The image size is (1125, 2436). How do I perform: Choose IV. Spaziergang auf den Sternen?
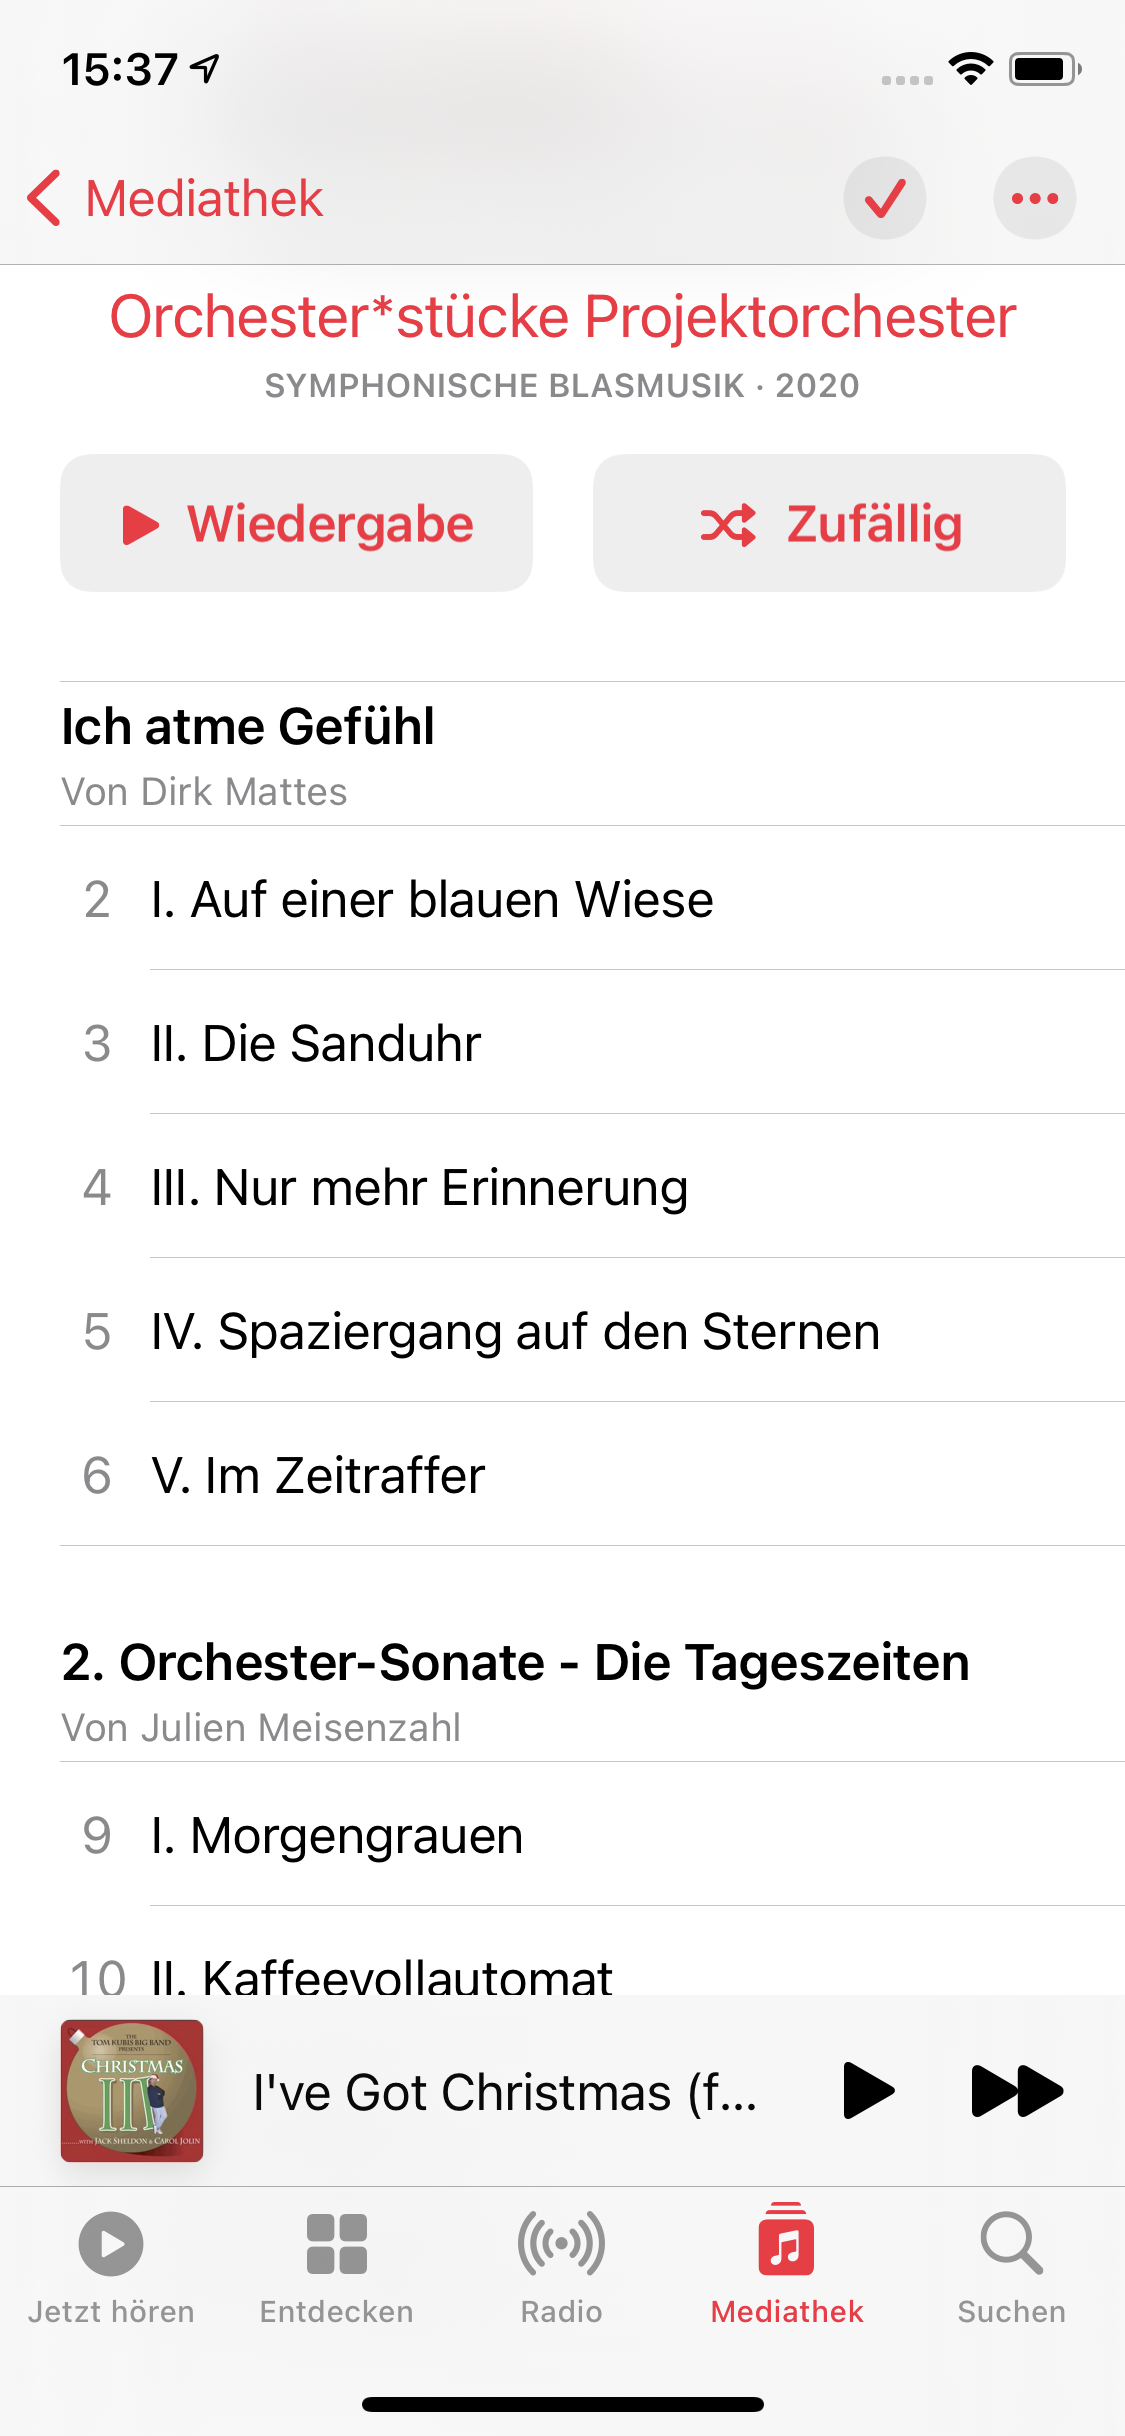(x=515, y=1331)
